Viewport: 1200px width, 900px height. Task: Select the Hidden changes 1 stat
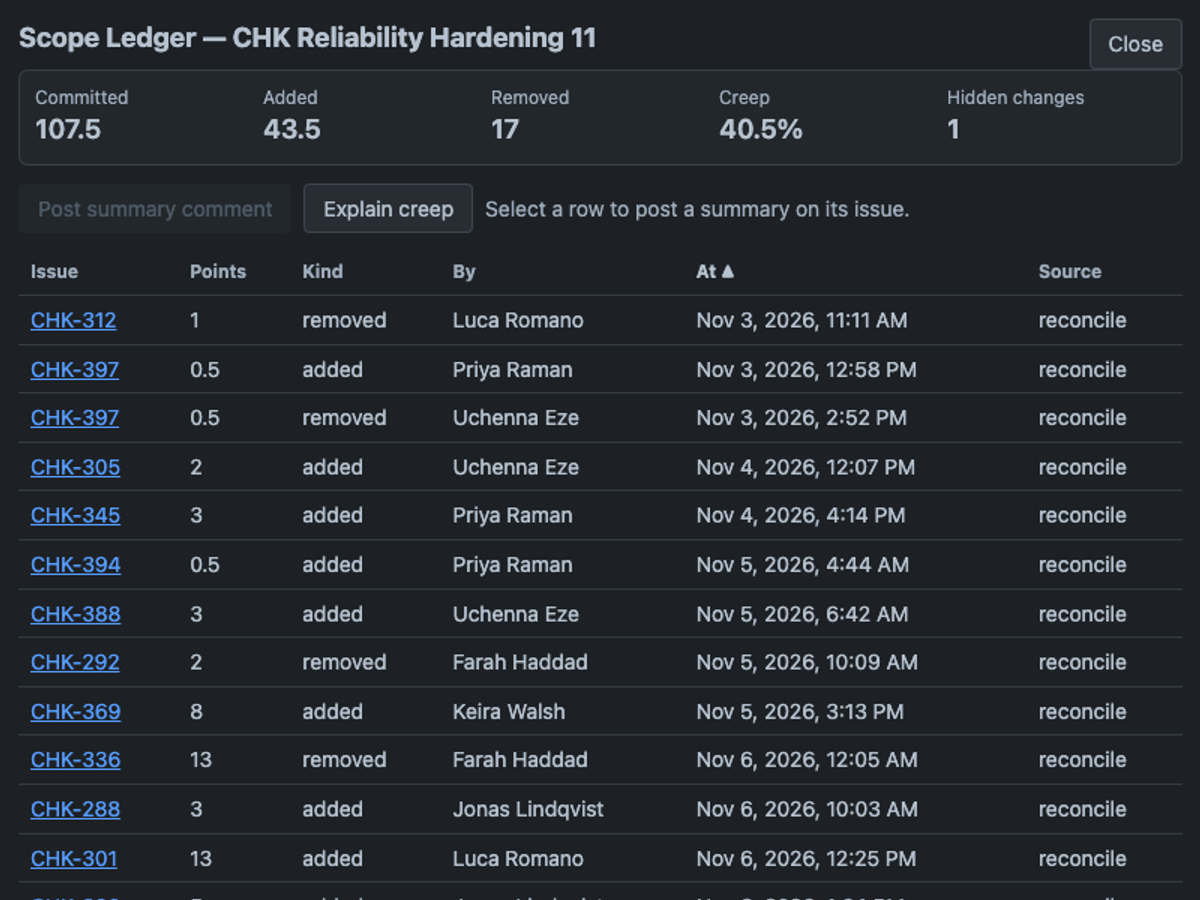[1015, 115]
